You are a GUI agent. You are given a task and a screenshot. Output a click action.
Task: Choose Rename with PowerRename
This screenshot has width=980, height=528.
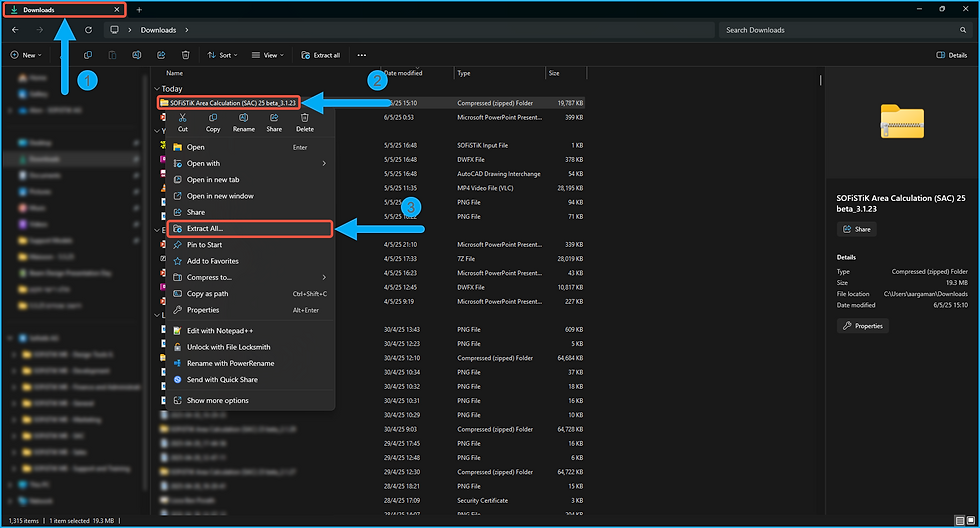251,364
